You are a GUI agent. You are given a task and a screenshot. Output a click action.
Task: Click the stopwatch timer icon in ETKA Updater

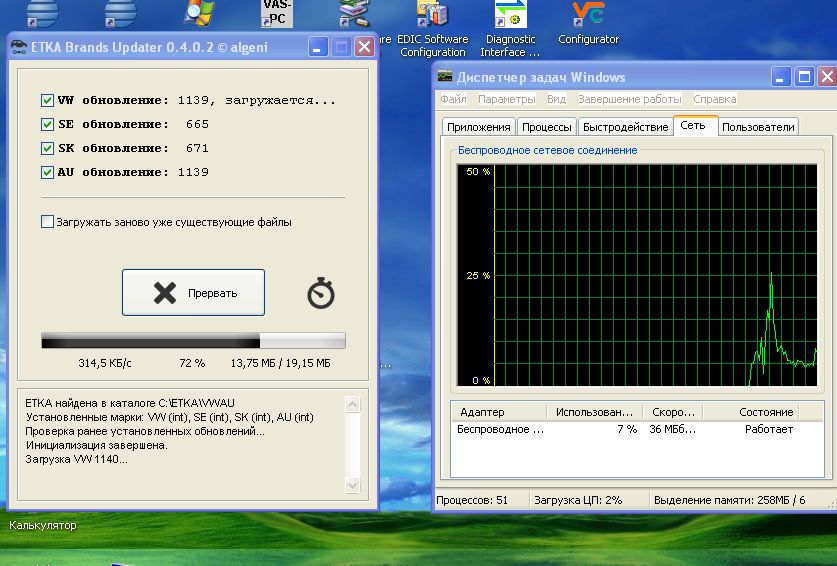pyautogui.click(x=321, y=293)
